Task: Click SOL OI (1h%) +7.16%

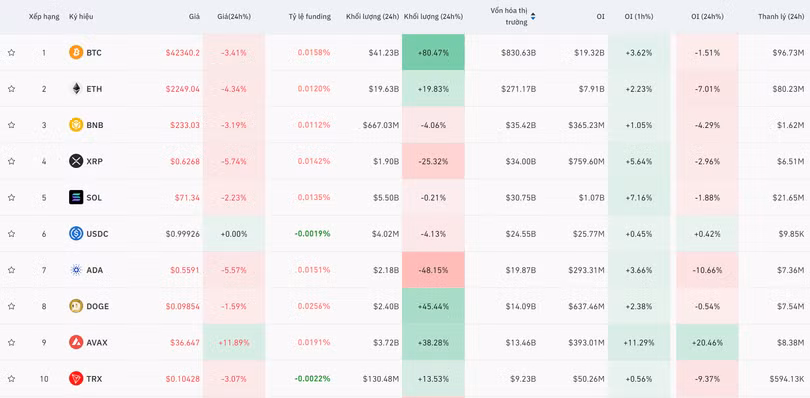Action: 639,197
